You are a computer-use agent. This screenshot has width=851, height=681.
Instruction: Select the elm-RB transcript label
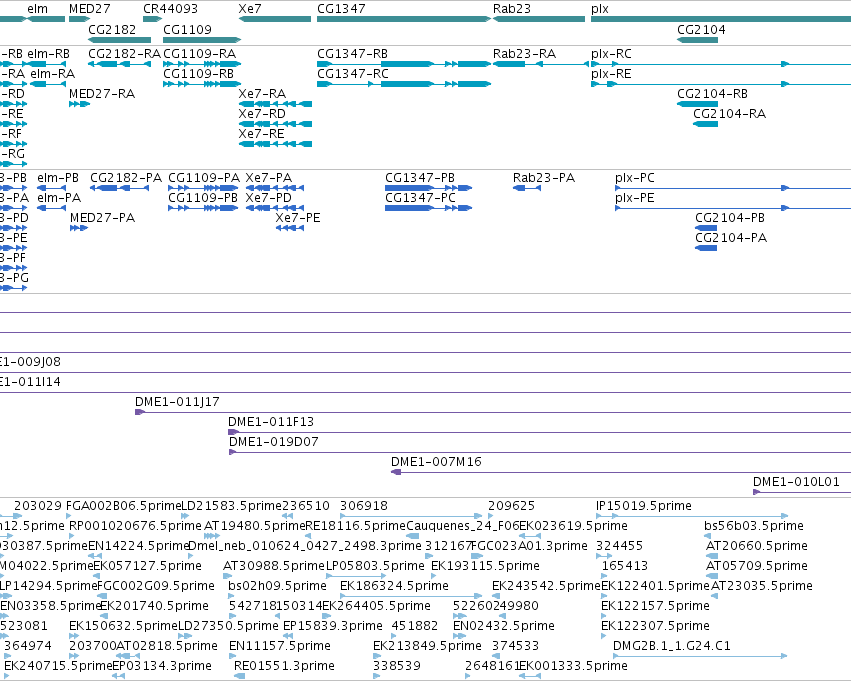[48, 54]
